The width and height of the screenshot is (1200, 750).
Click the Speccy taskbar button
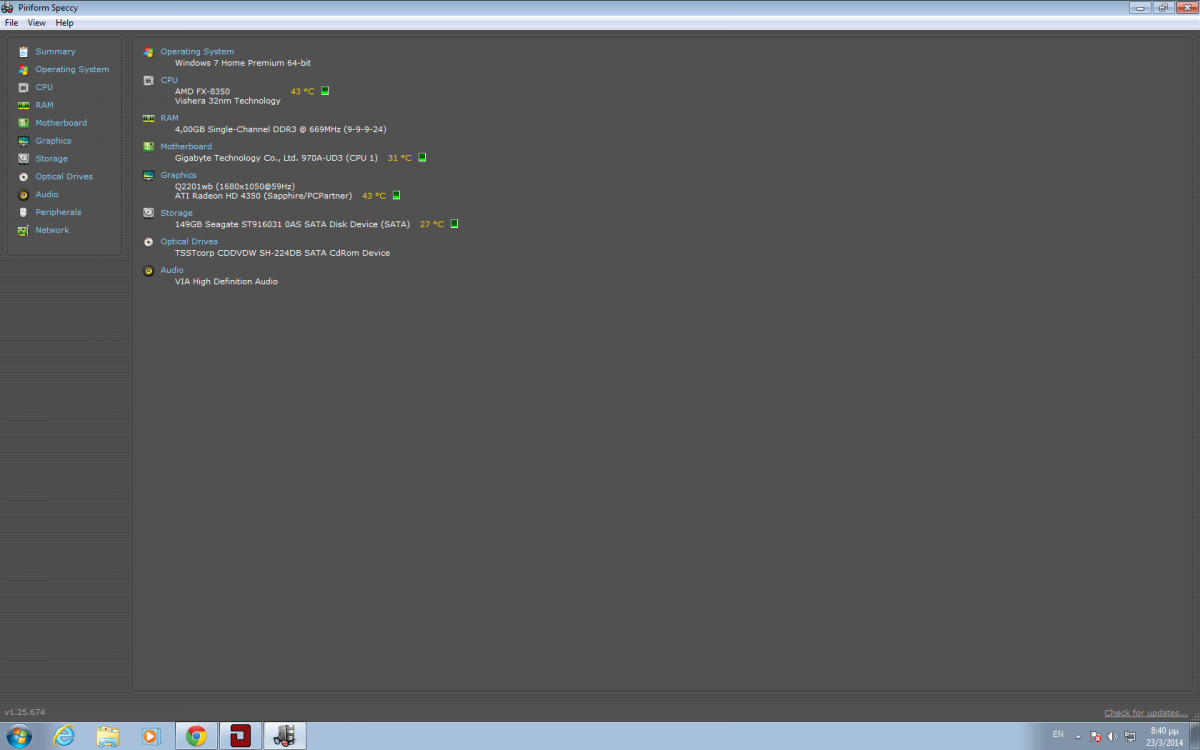tap(285, 736)
